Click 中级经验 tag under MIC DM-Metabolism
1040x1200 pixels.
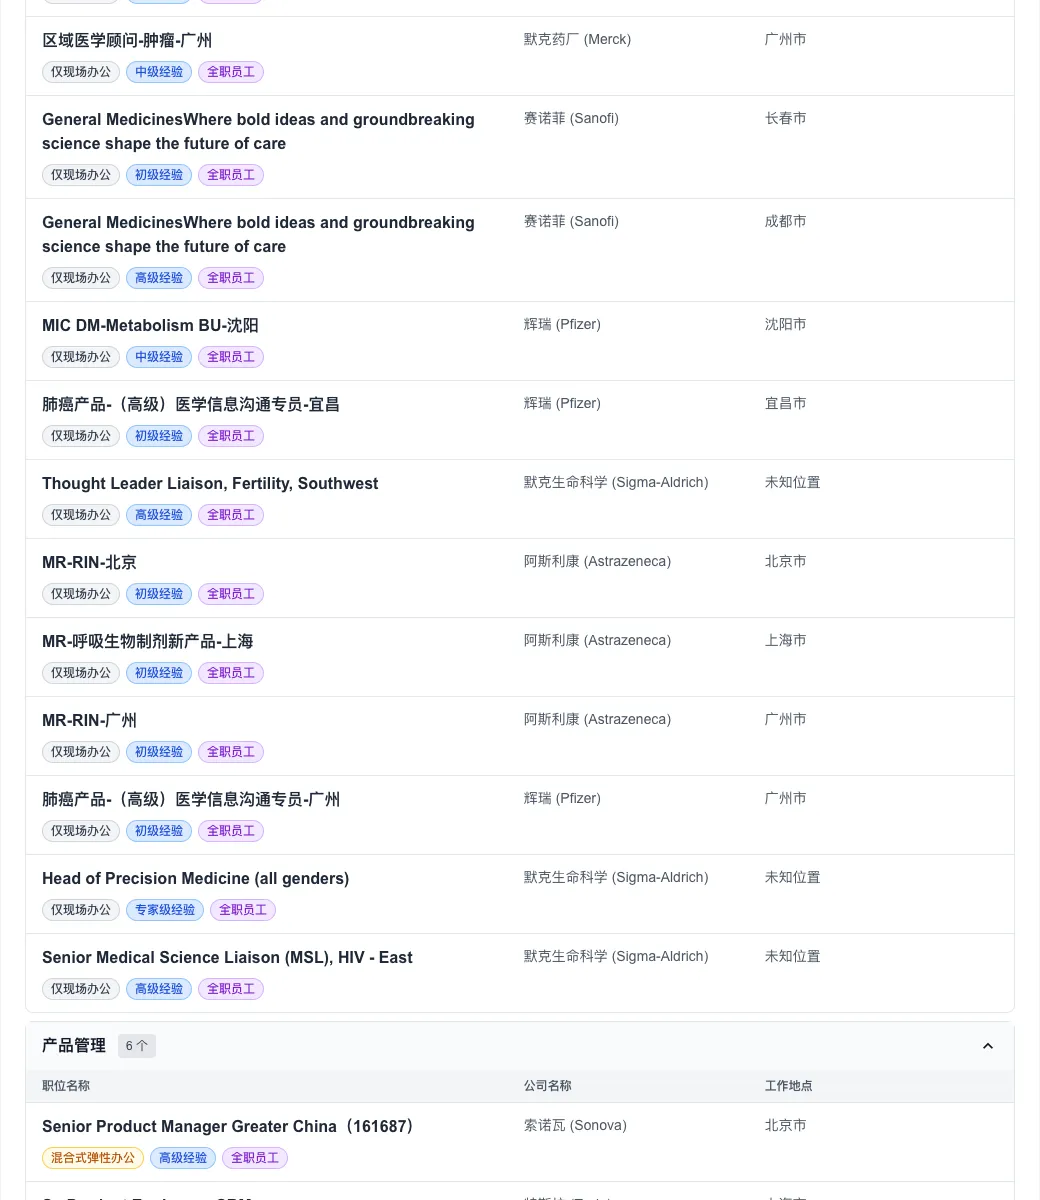[x=159, y=357]
